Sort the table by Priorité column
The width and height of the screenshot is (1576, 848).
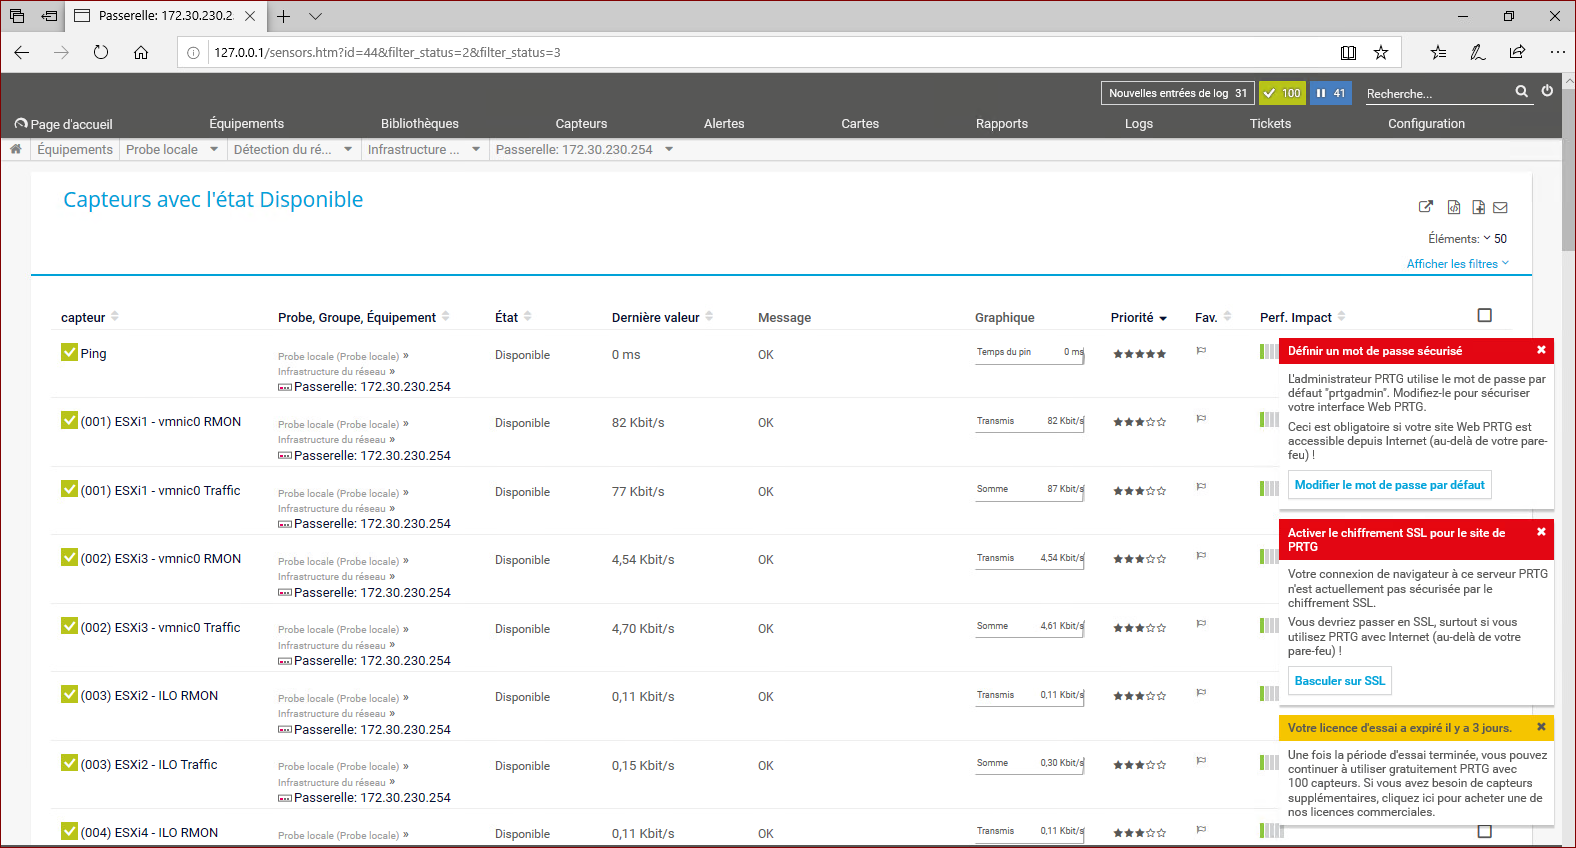[1139, 317]
